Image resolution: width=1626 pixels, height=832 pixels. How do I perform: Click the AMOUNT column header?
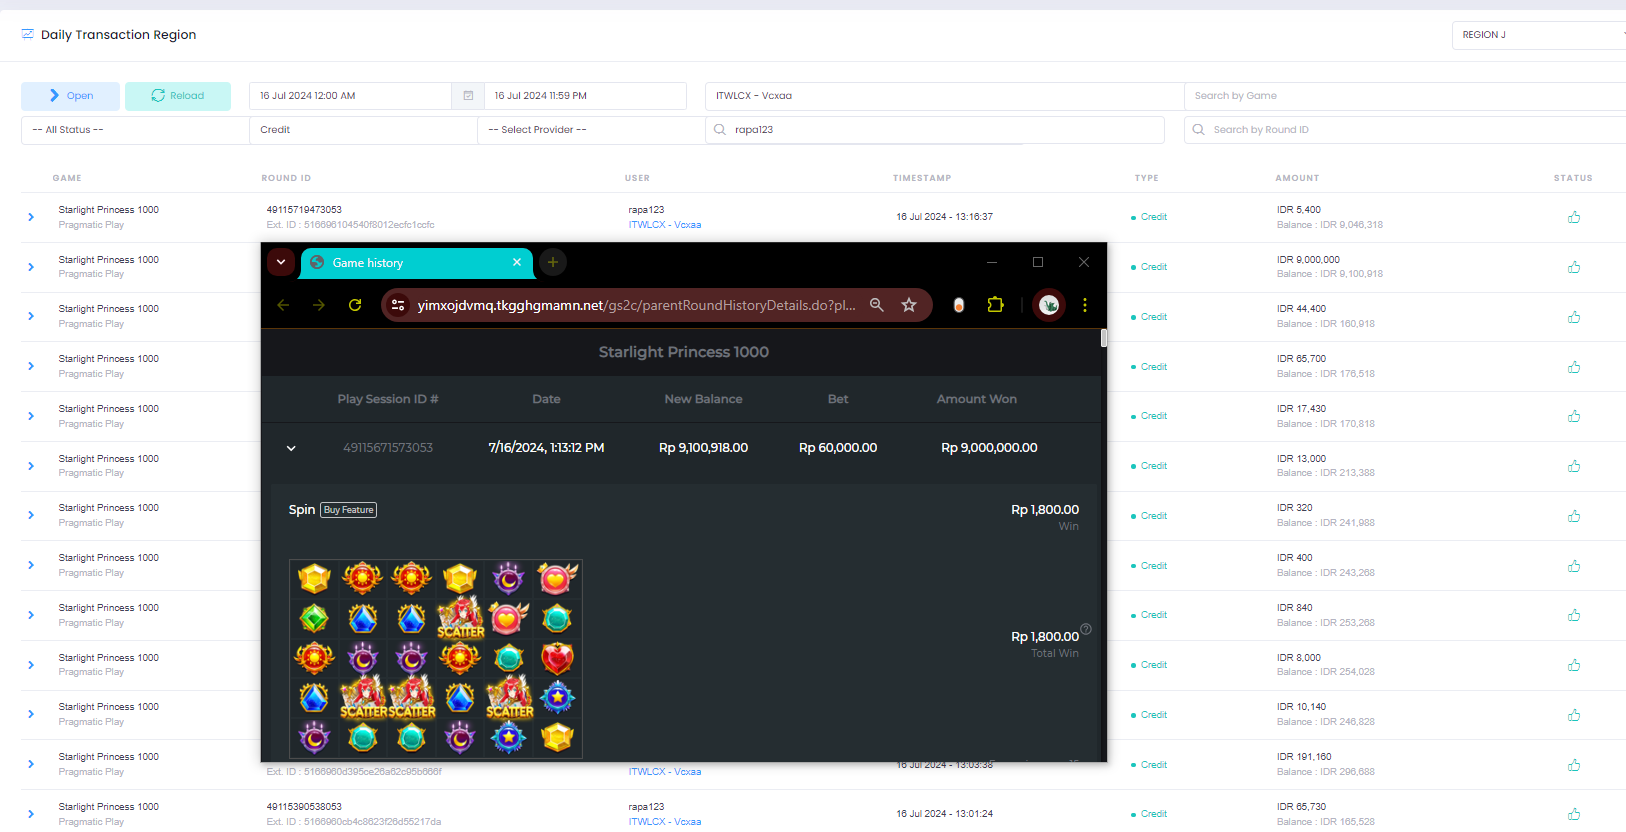point(1297,178)
